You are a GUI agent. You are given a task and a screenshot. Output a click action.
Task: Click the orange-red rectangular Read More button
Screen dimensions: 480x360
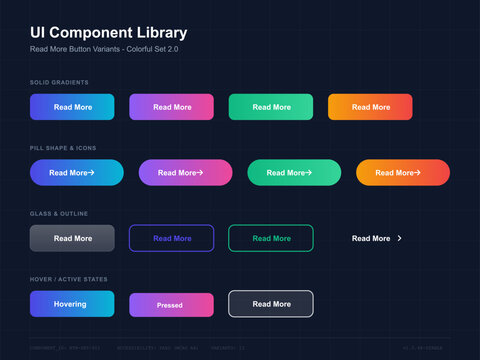pyautogui.click(x=370, y=107)
